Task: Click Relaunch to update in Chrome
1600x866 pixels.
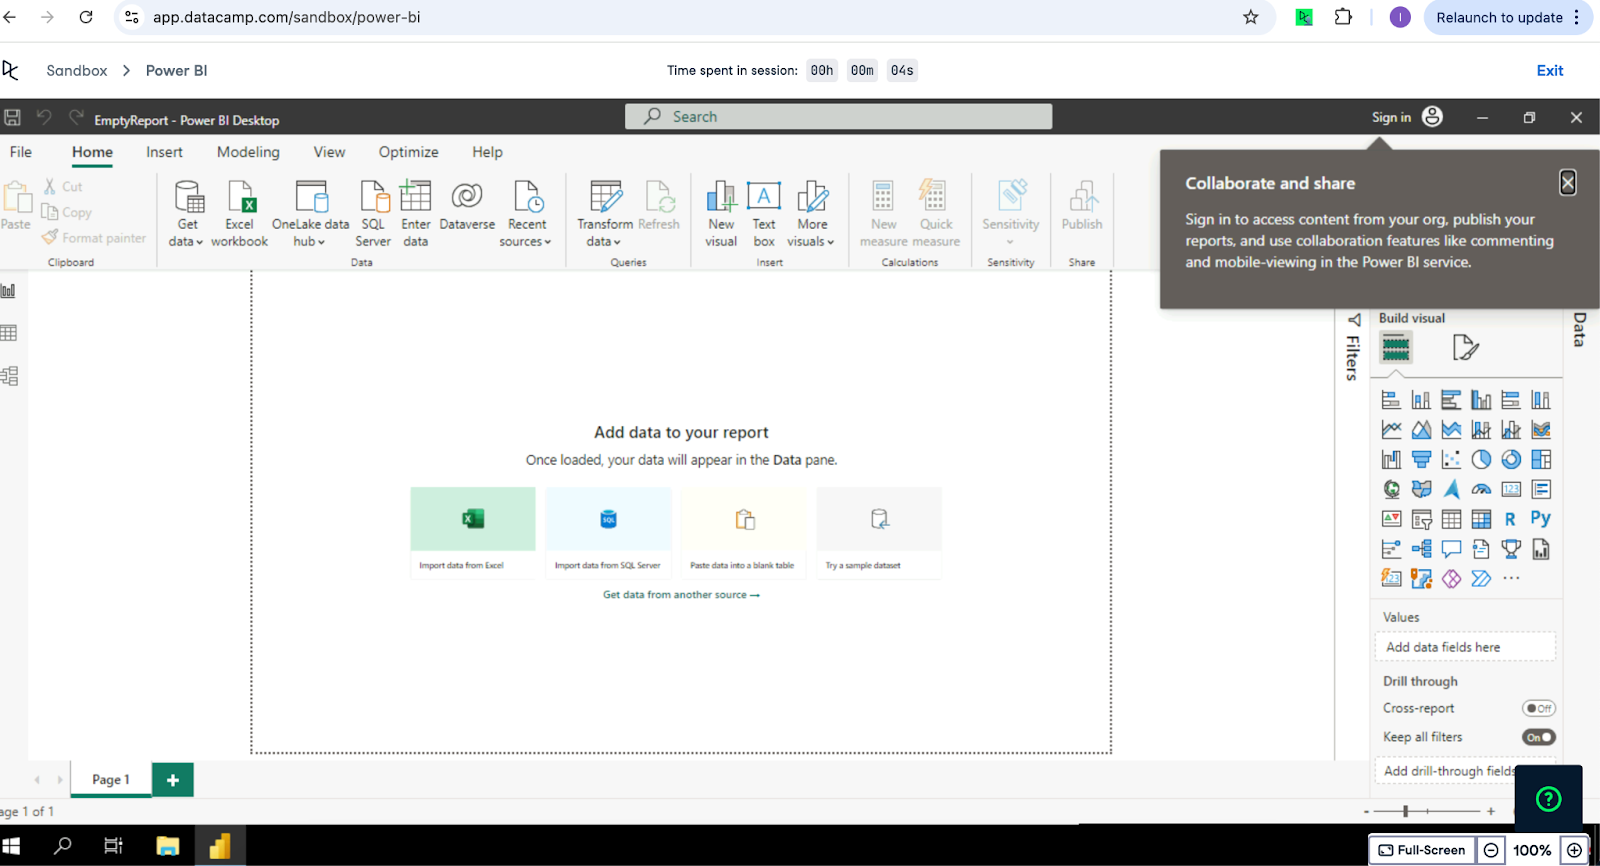Action: coord(1508,17)
